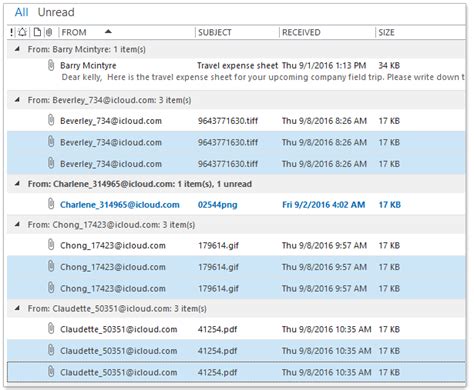Click '179614.gif' in the unhighlighted Chong row
Screen dimensions: 474x390
[218, 245]
